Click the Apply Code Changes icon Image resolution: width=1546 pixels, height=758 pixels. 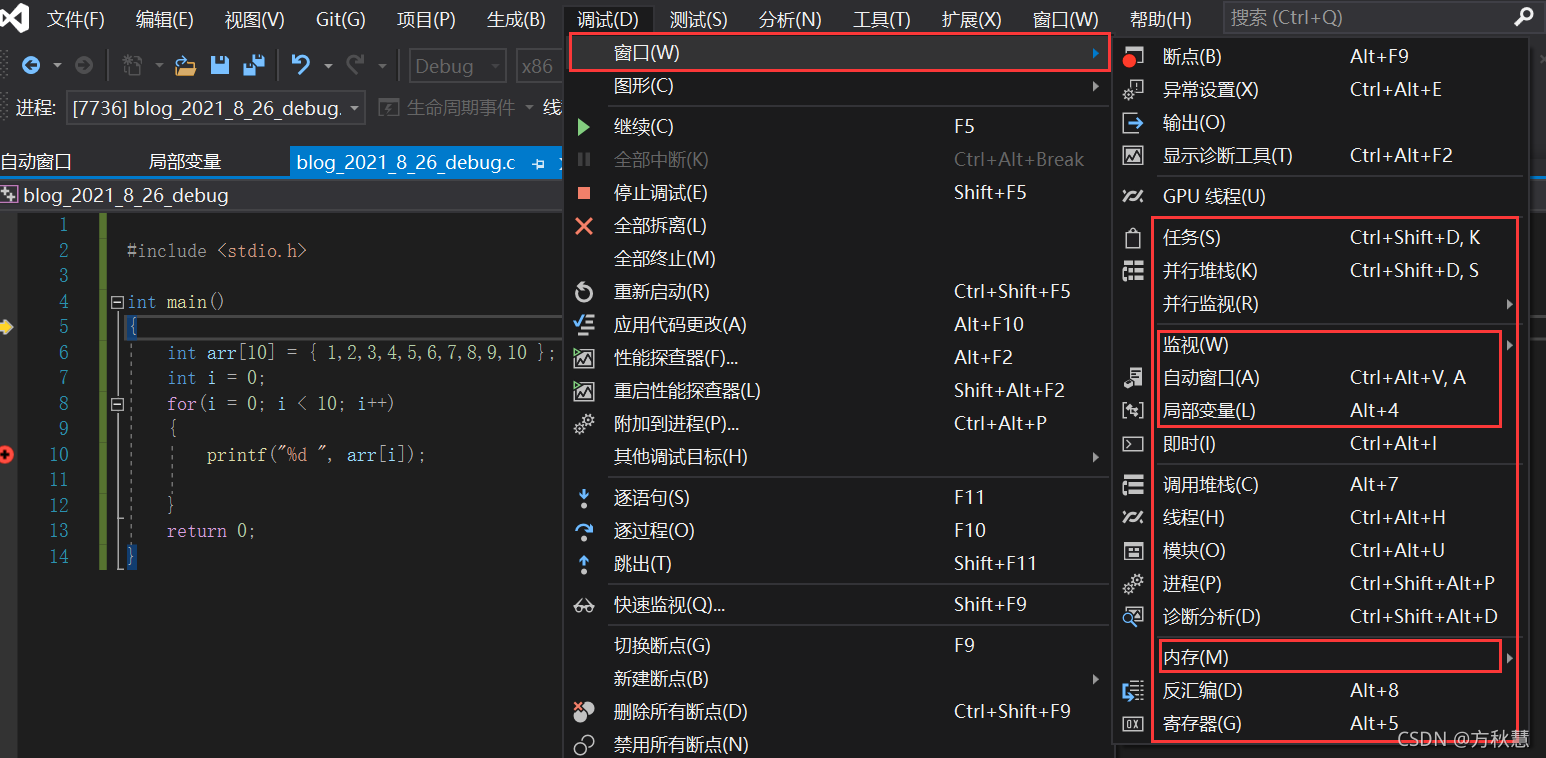coord(584,325)
